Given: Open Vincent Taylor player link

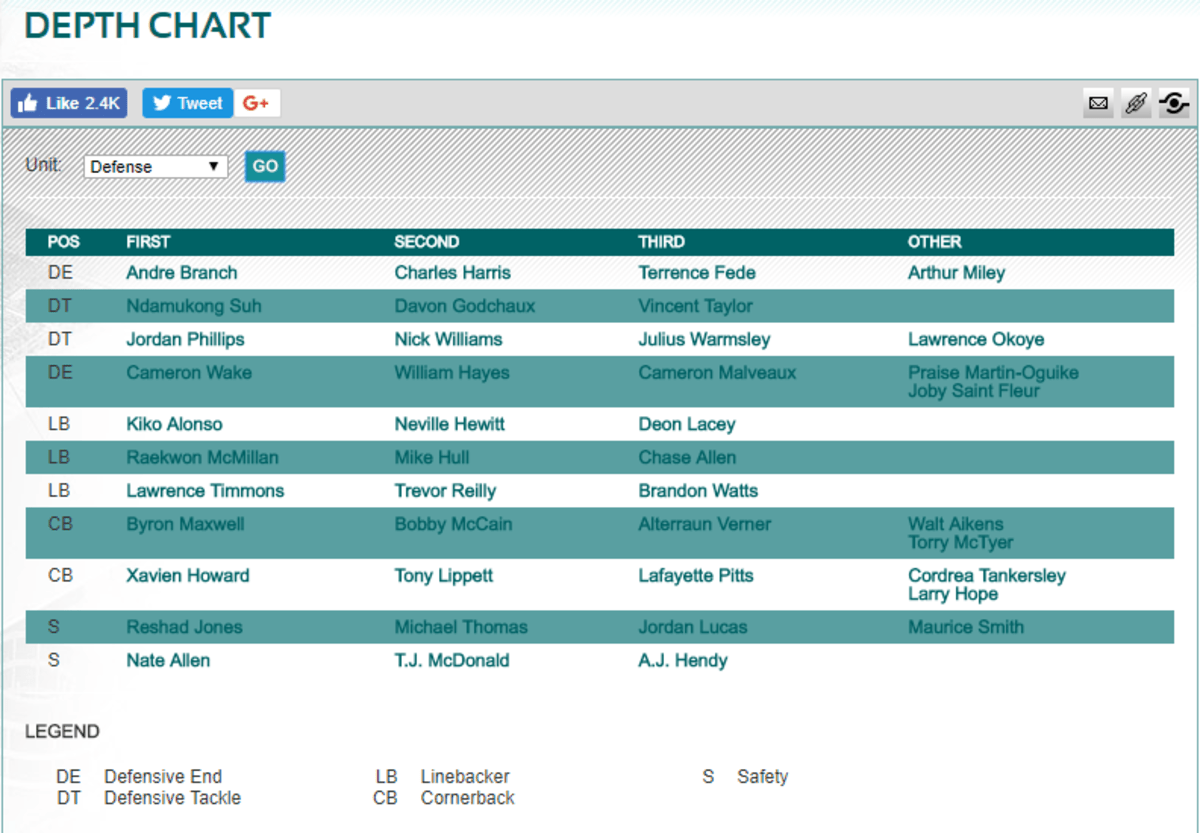Looking at the screenshot, I should click(x=696, y=306).
